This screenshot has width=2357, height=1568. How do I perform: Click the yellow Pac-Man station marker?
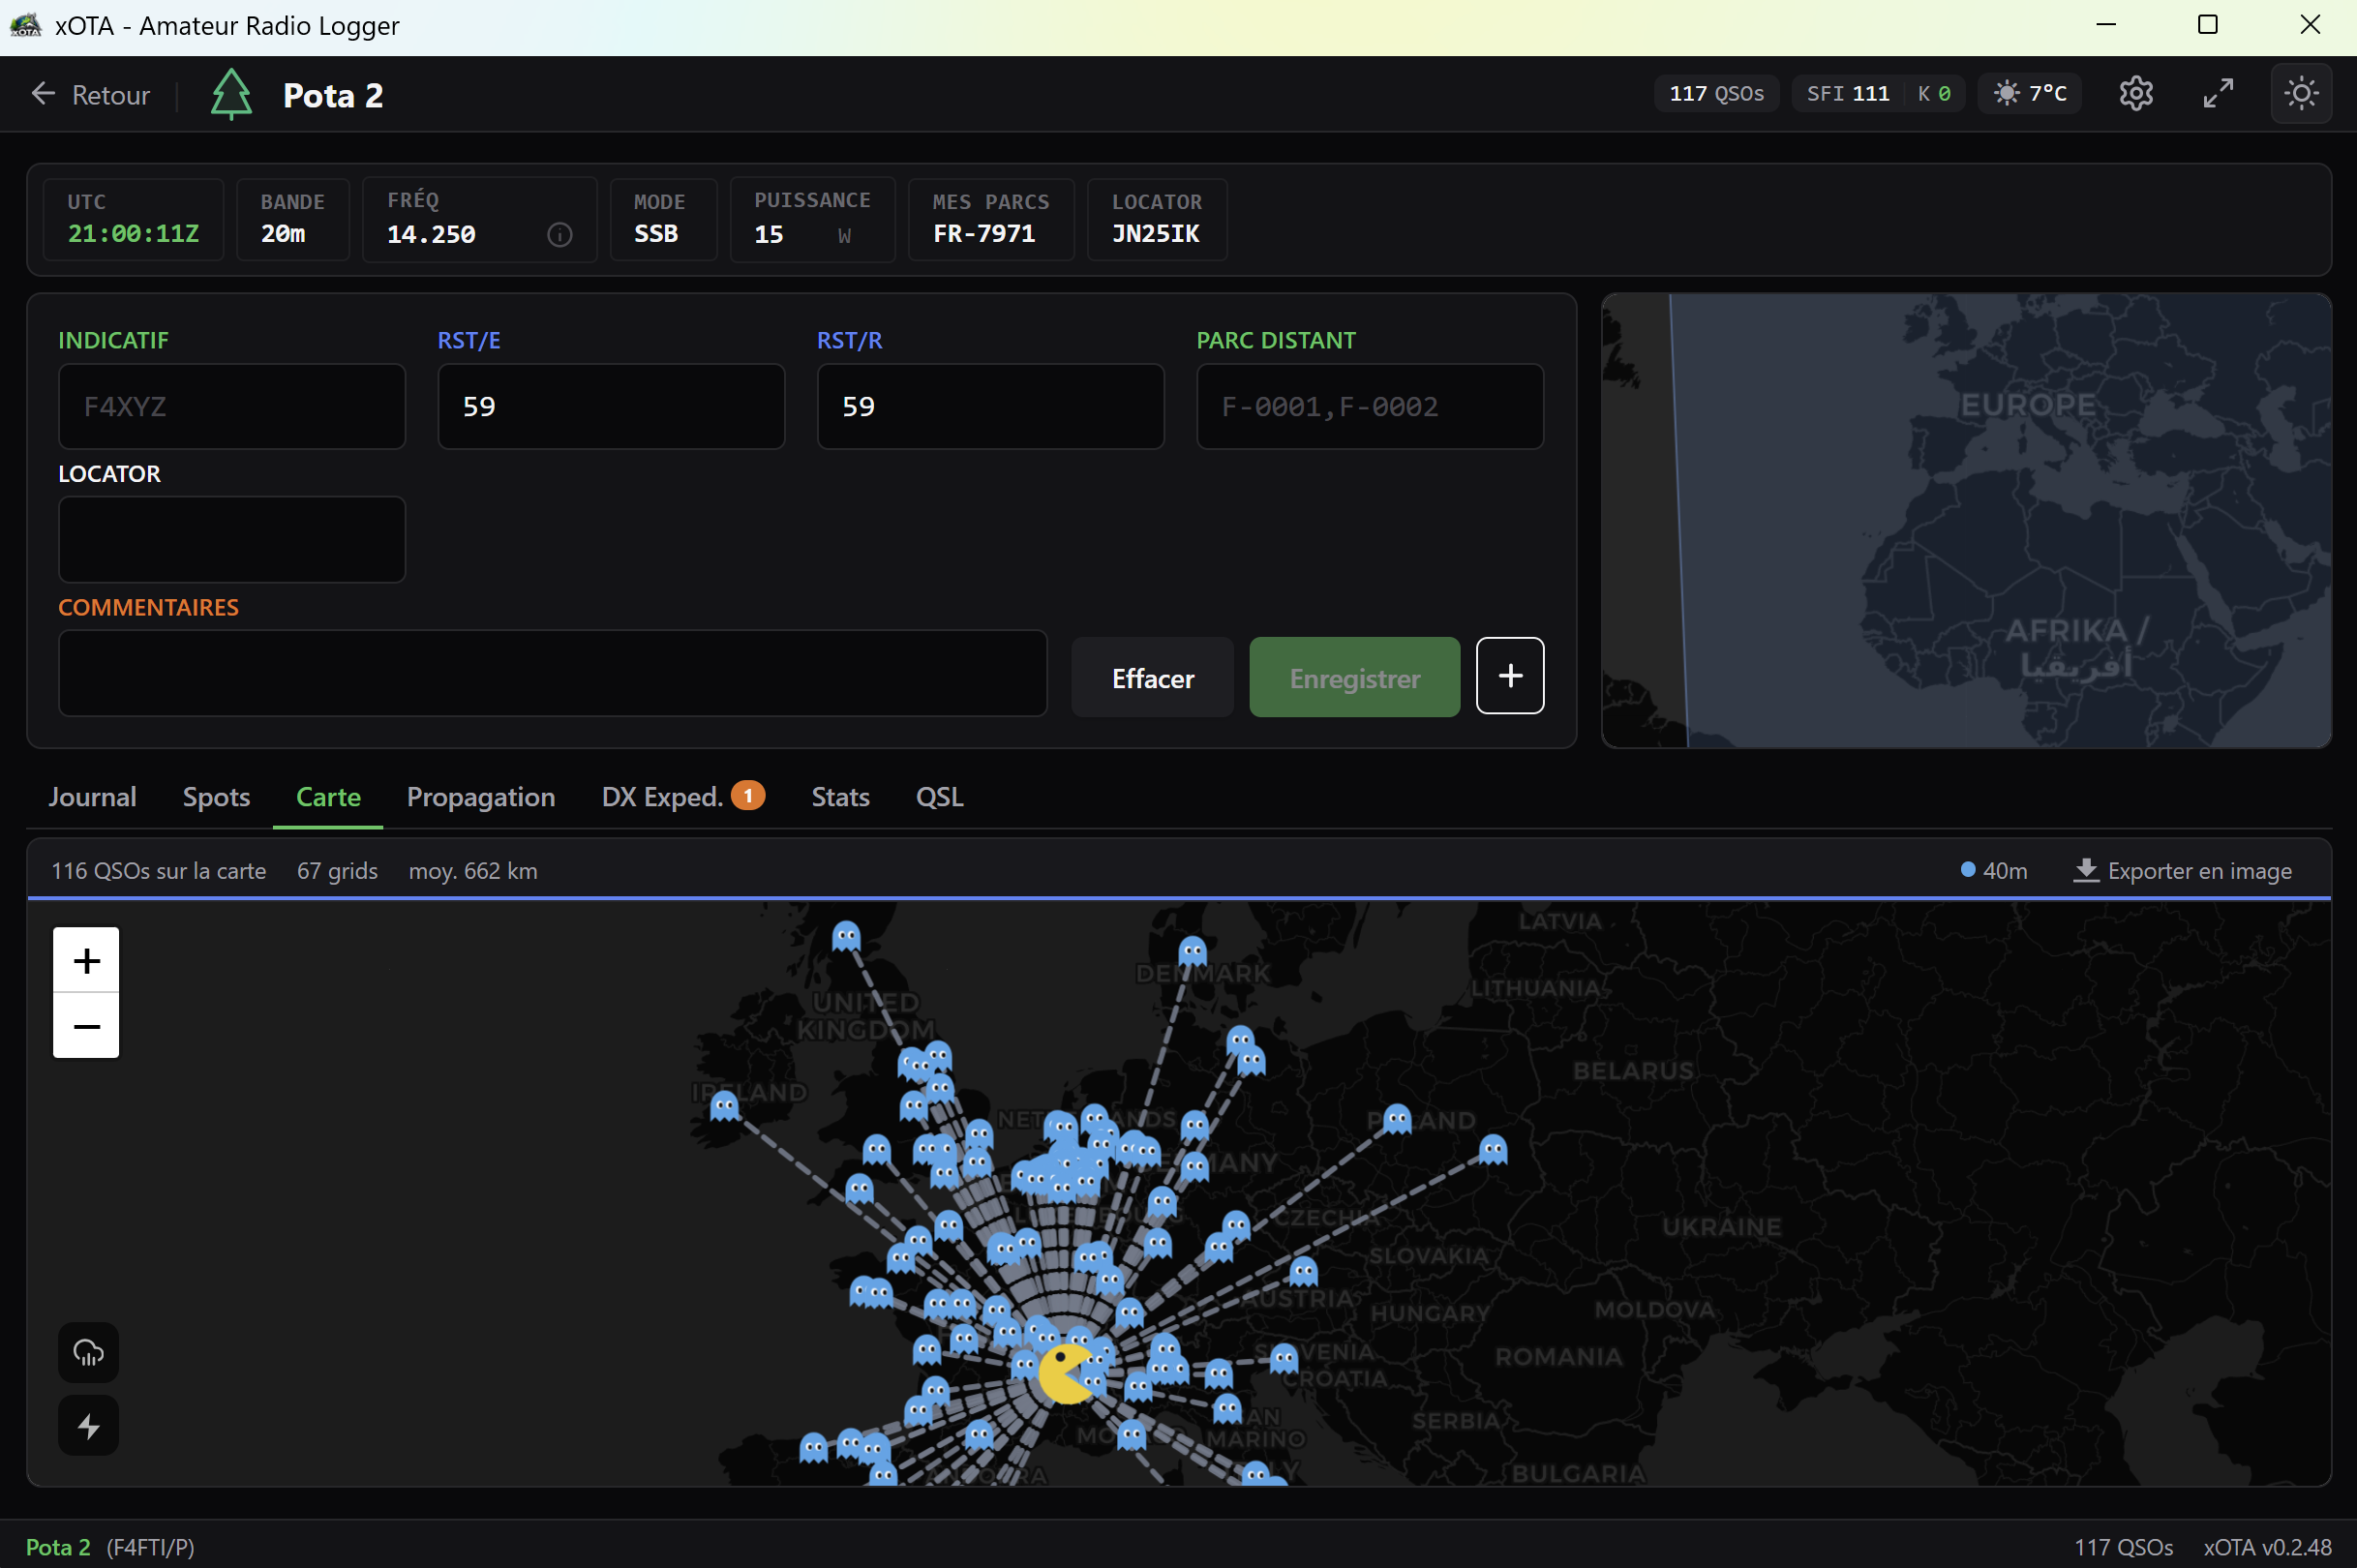point(1066,1375)
